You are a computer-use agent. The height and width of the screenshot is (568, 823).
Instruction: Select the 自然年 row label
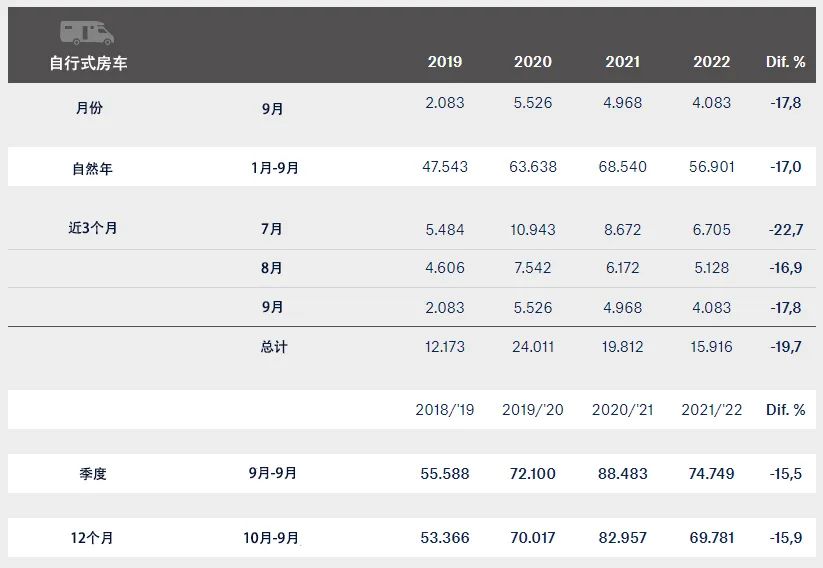tap(92, 169)
